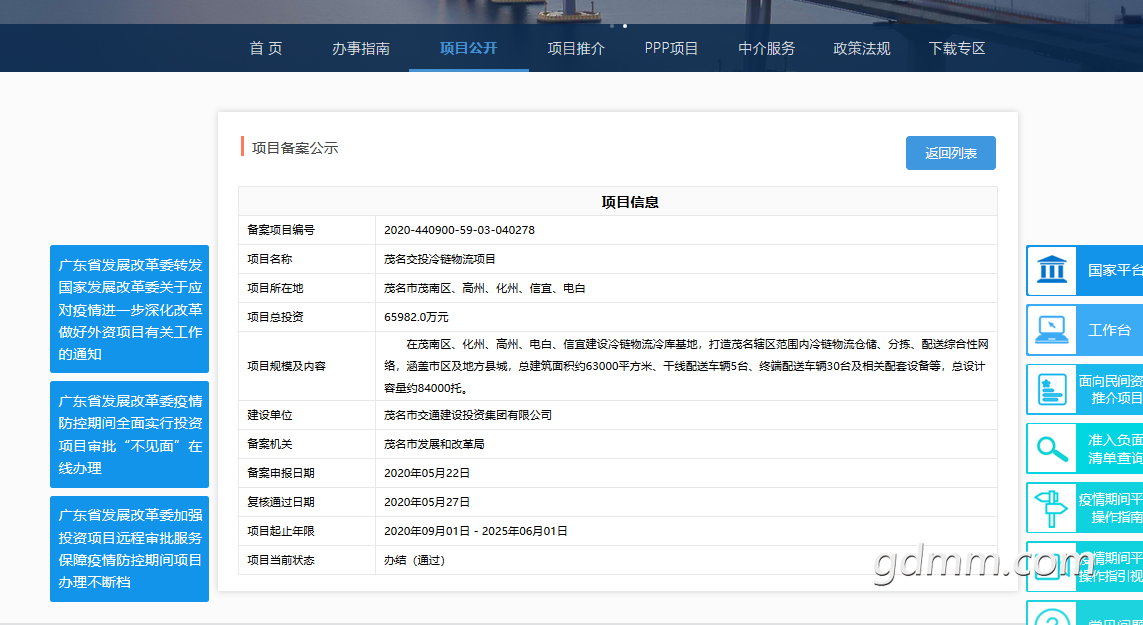
Task: Click the 面向民间资本推介项目 document icon
Action: [1052, 389]
